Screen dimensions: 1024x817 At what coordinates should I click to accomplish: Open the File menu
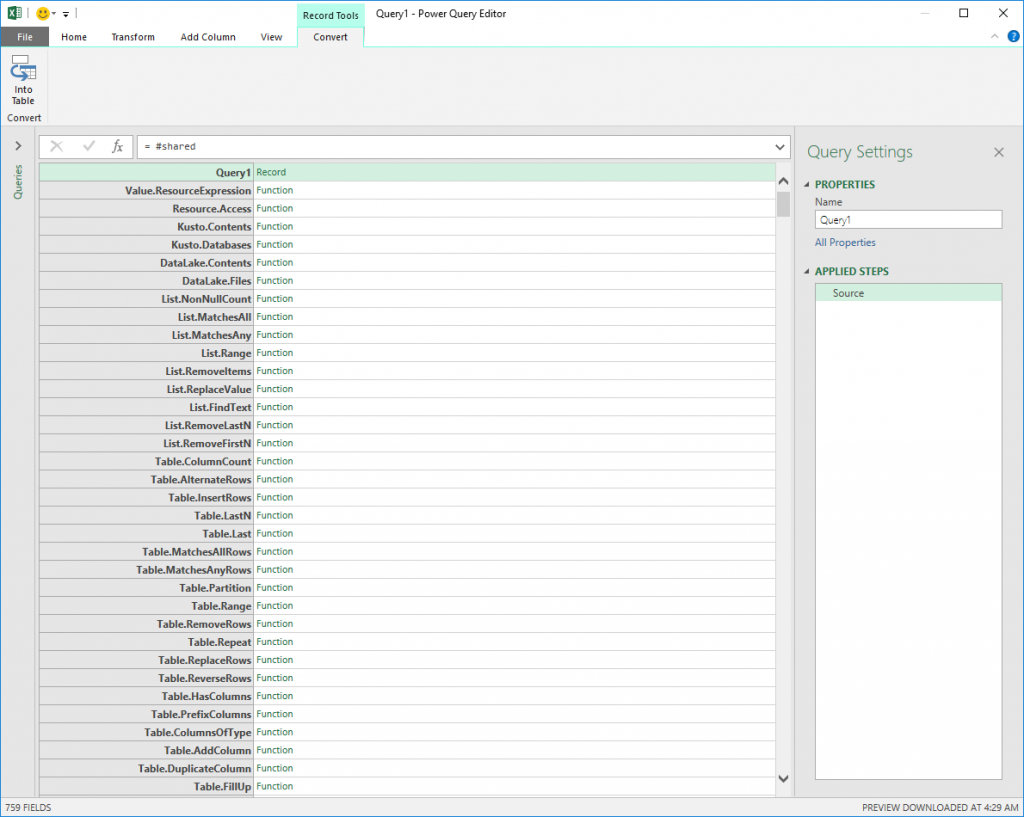click(24, 36)
